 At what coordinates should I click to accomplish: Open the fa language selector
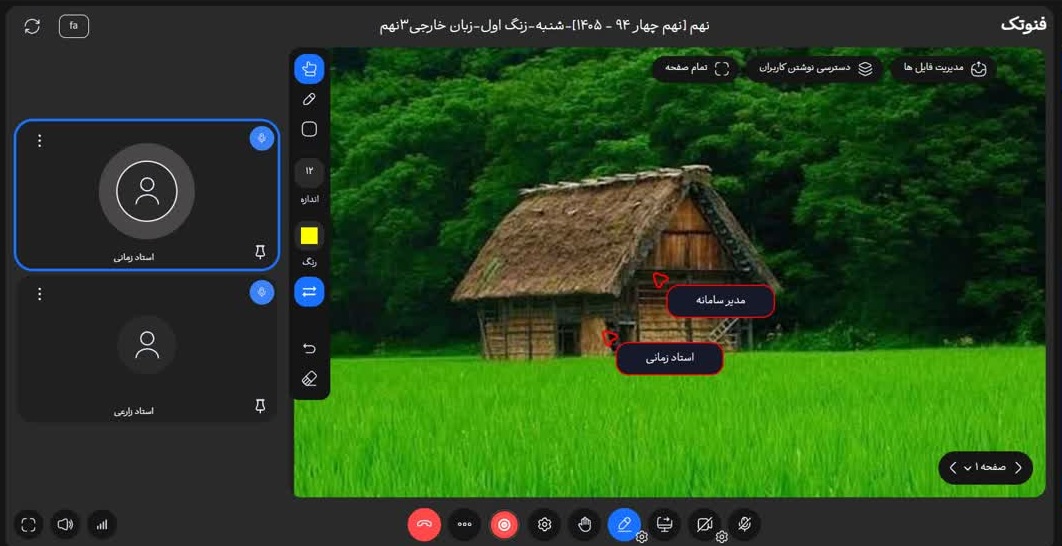click(74, 26)
